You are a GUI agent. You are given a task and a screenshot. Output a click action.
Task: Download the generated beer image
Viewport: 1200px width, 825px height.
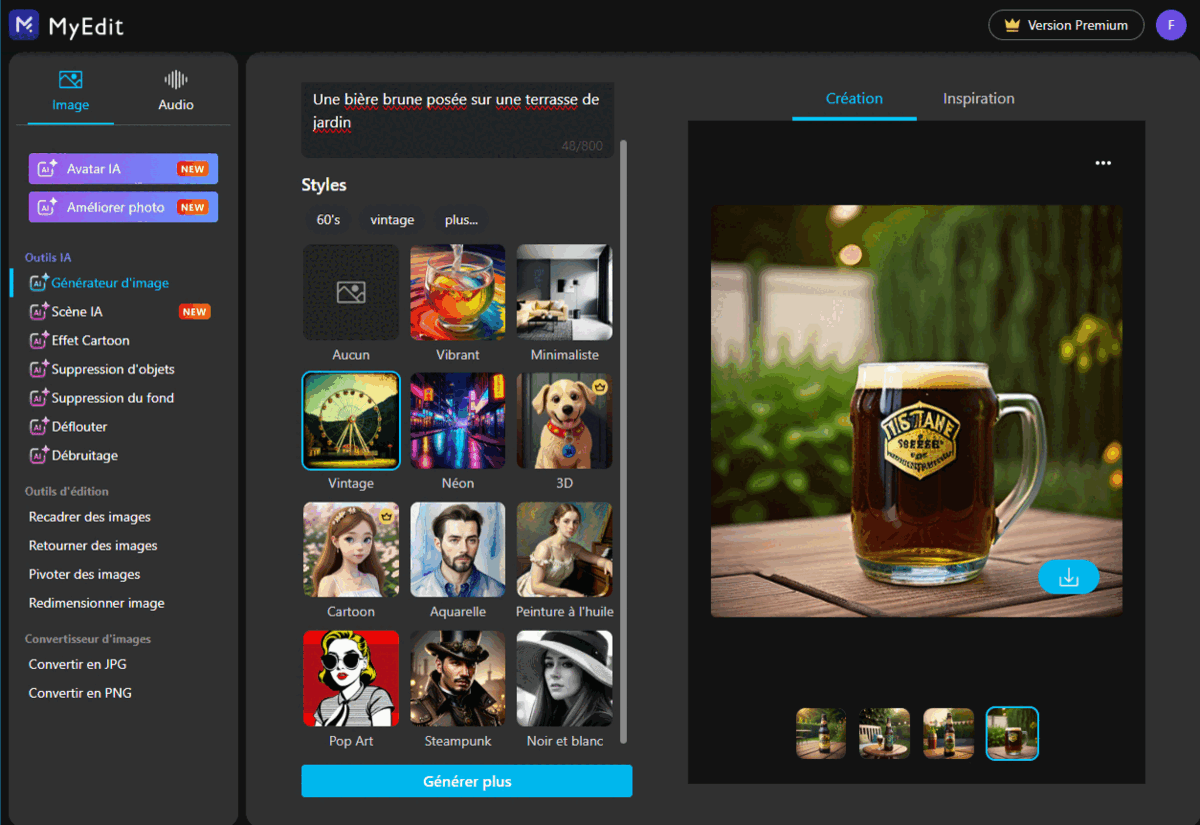(x=1068, y=577)
